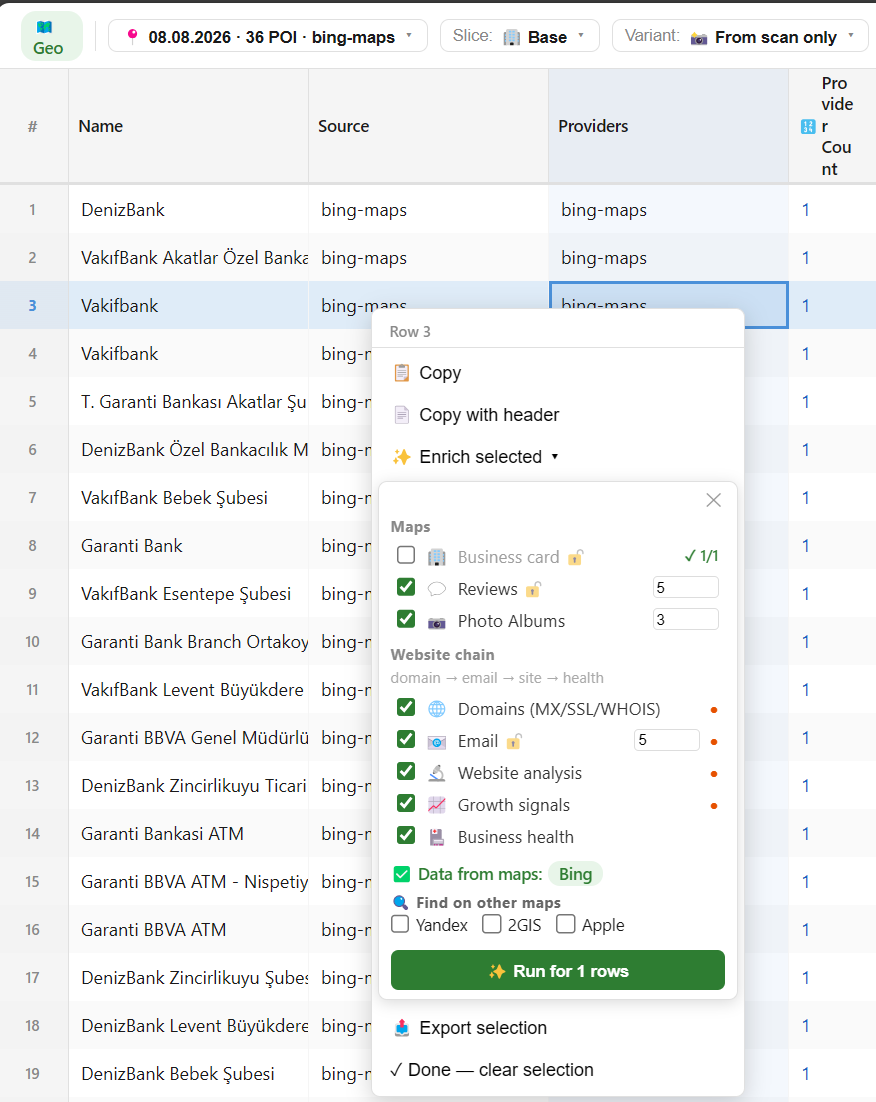Click the Enrich selected sparkle icon
The width and height of the screenshot is (876, 1102).
point(401,457)
